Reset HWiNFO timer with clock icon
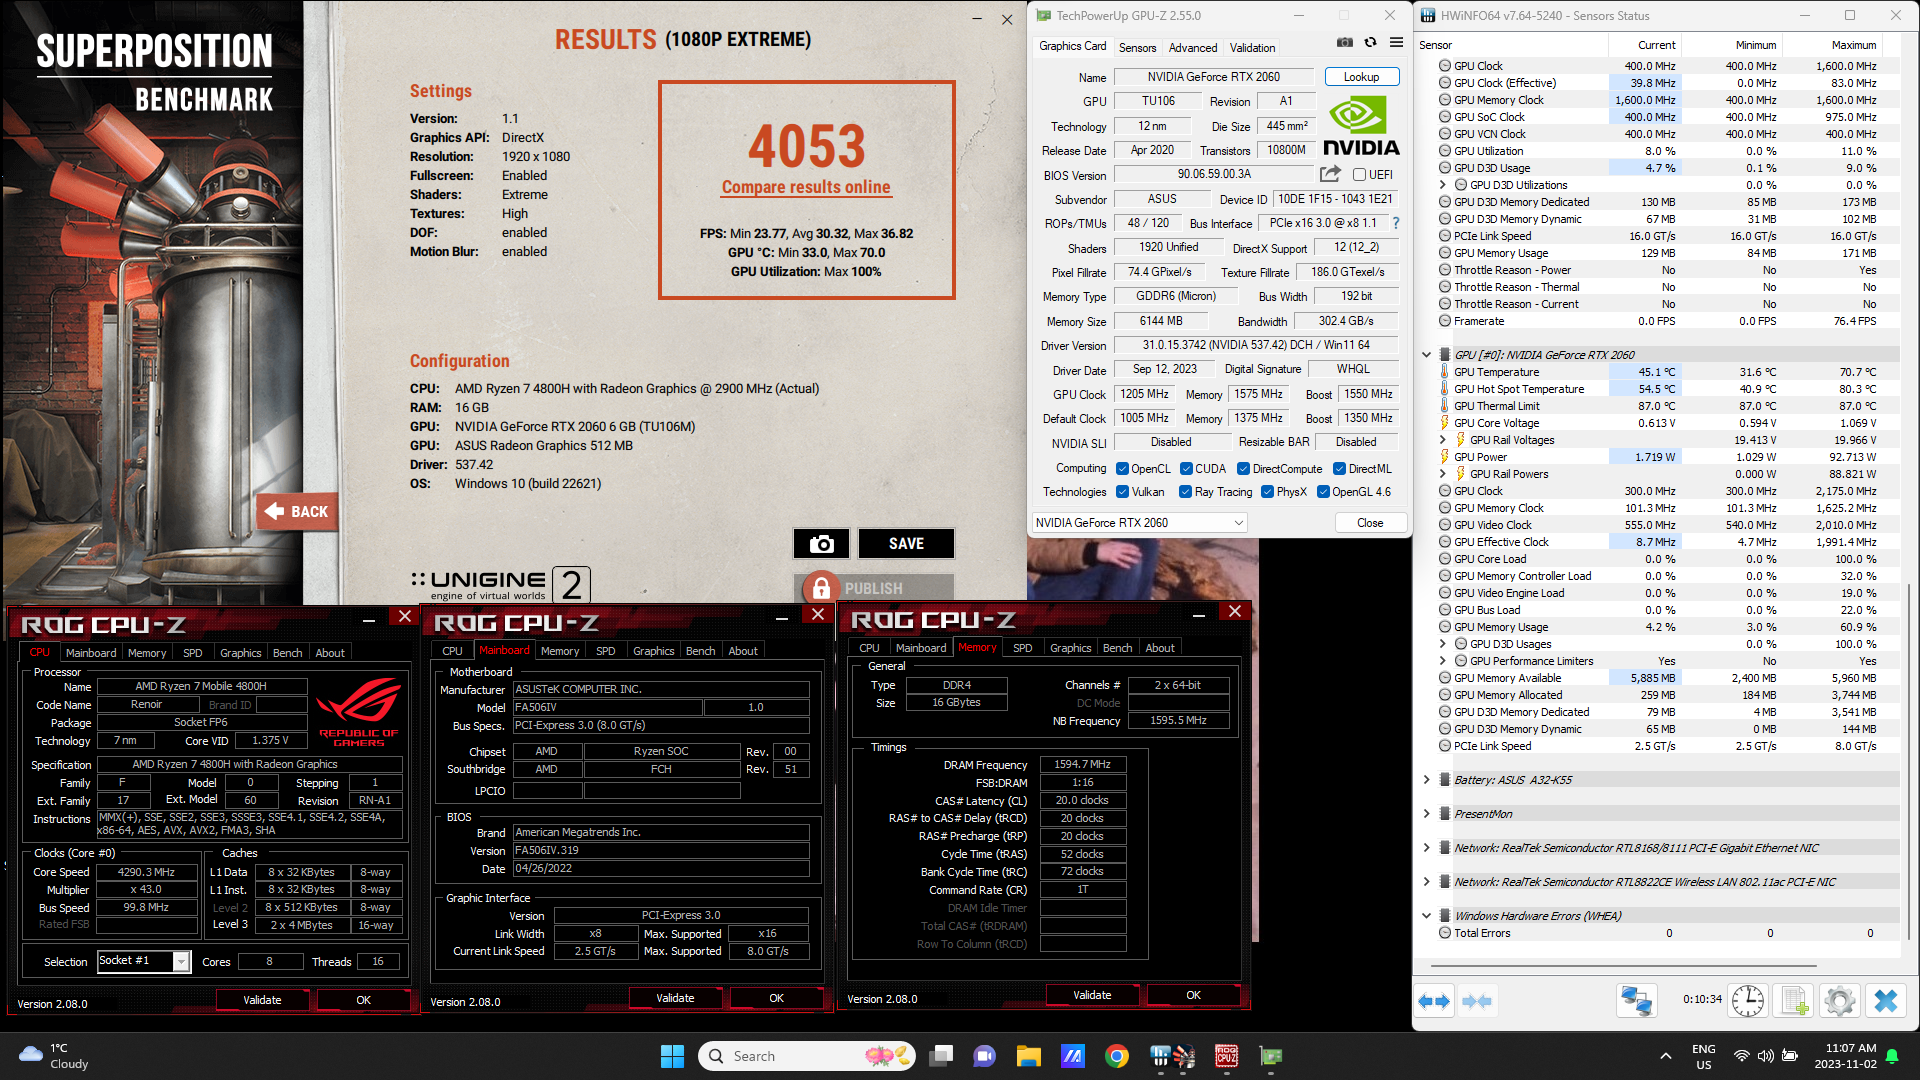Viewport: 1920px width, 1080px height. 1748,1001
